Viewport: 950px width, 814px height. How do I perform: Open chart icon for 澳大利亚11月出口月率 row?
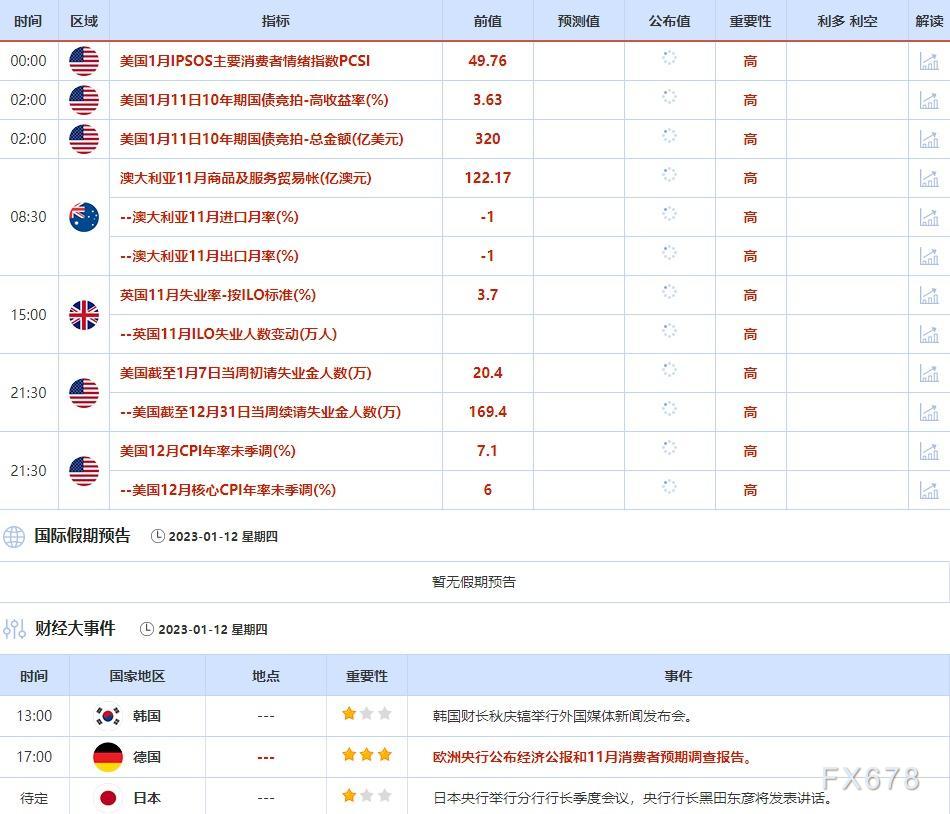click(x=929, y=256)
